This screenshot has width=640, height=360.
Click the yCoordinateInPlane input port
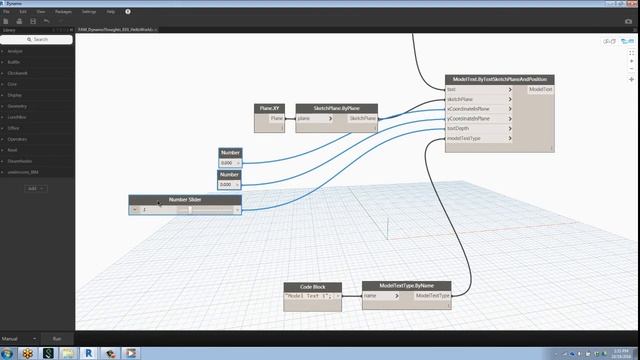(x=479, y=119)
